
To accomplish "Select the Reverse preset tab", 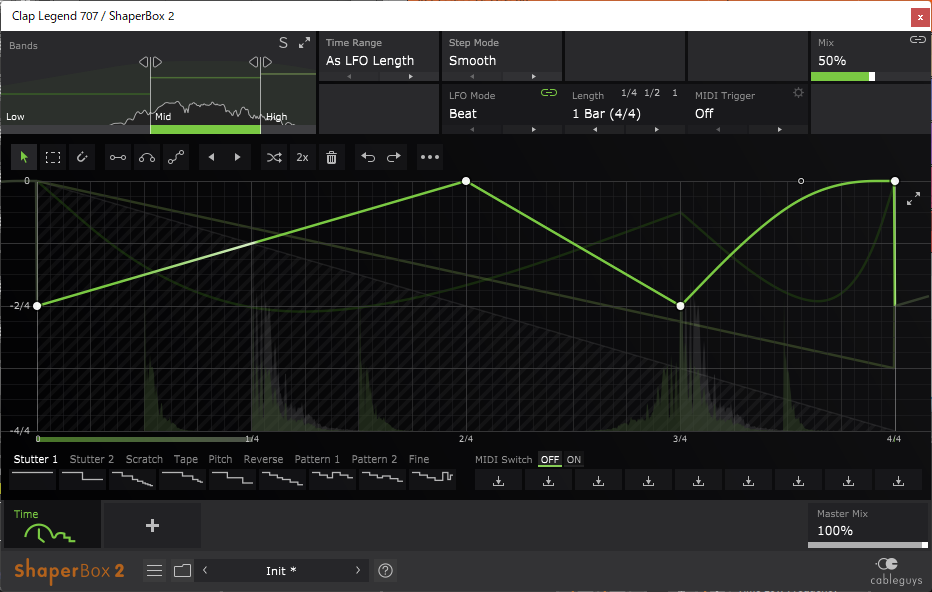I will tap(263, 459).
